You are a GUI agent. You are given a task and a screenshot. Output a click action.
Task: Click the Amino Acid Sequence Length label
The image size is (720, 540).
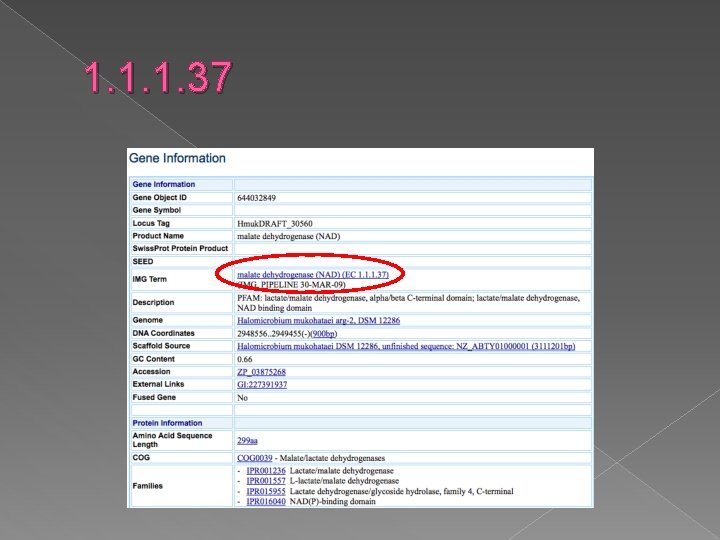(x=172, y=440)
